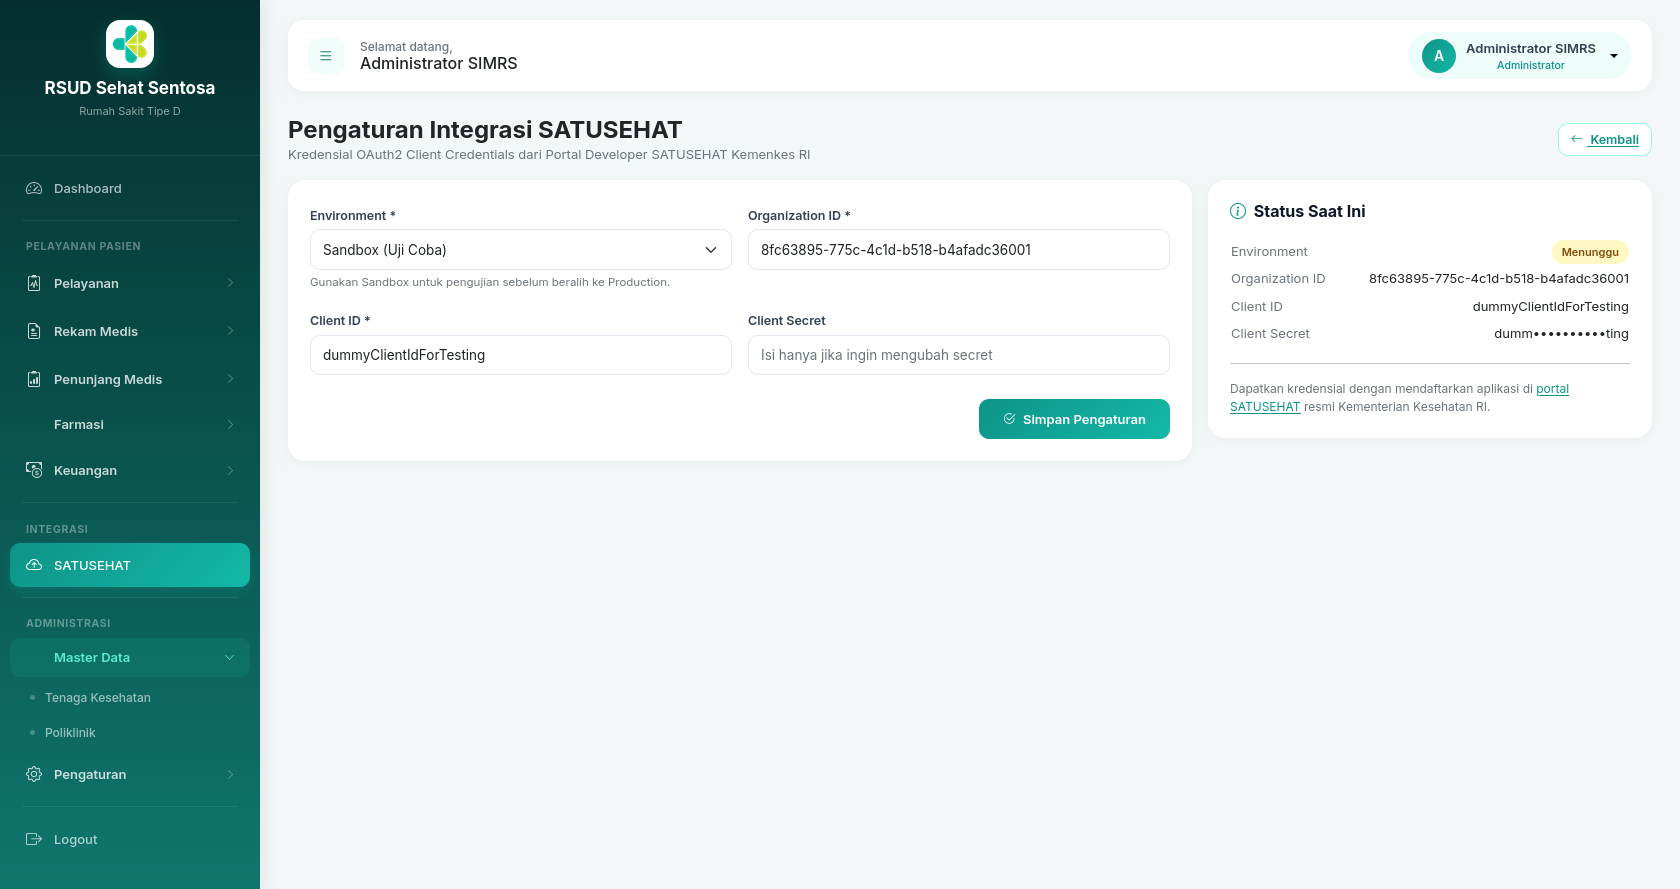Click the Sandbox hint text below Environment
1680x889 pixels.
[490, 282]
